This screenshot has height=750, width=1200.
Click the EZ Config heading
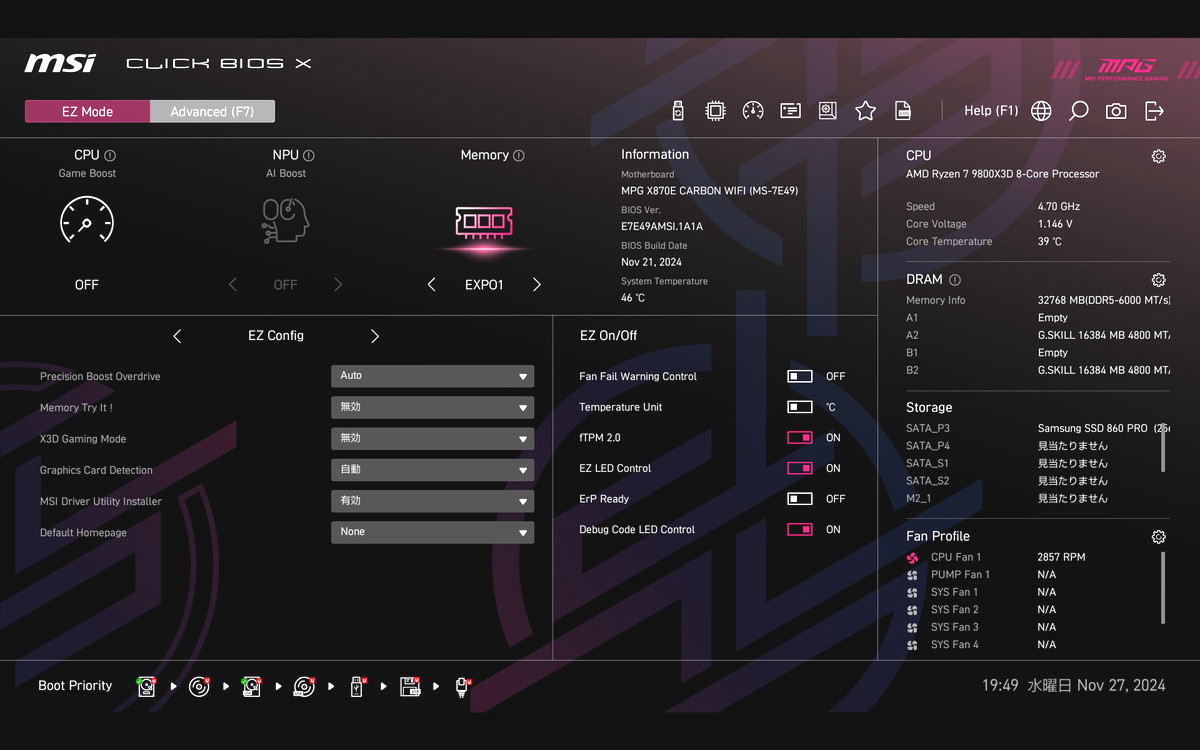click(x=276, y=336)
